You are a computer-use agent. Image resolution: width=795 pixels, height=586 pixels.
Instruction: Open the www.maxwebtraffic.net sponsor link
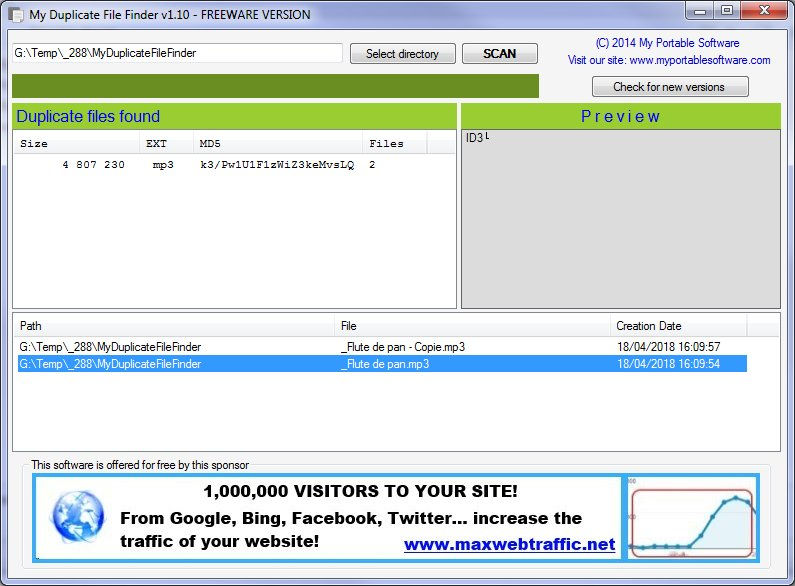pyautogui.click(x=510, y=544)
